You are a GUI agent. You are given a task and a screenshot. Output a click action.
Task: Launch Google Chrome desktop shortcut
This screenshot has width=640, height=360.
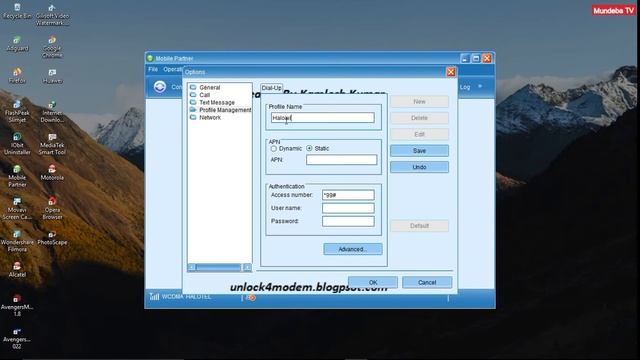point(52,47)
